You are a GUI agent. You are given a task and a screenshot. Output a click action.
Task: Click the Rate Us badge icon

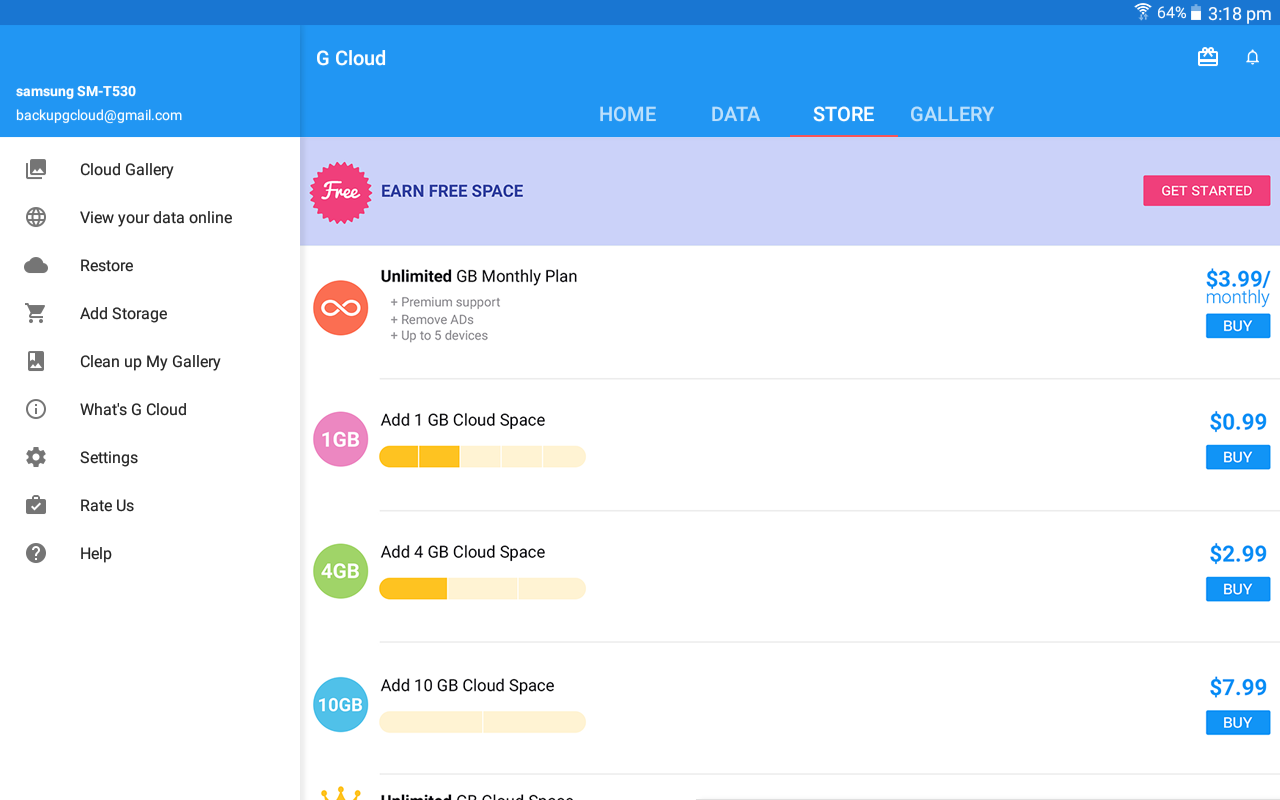36,505
